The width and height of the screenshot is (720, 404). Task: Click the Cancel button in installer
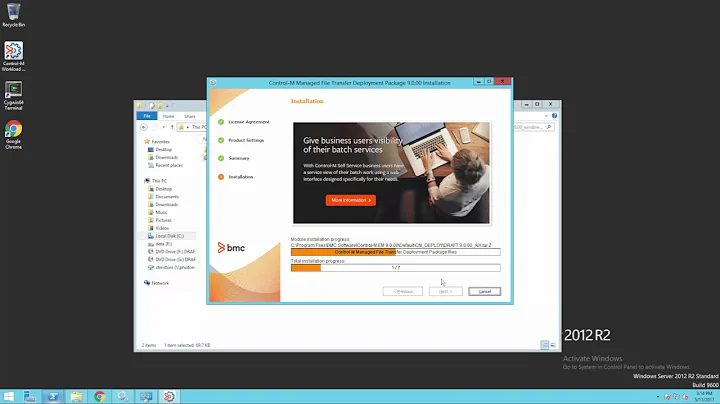(484, 292)
